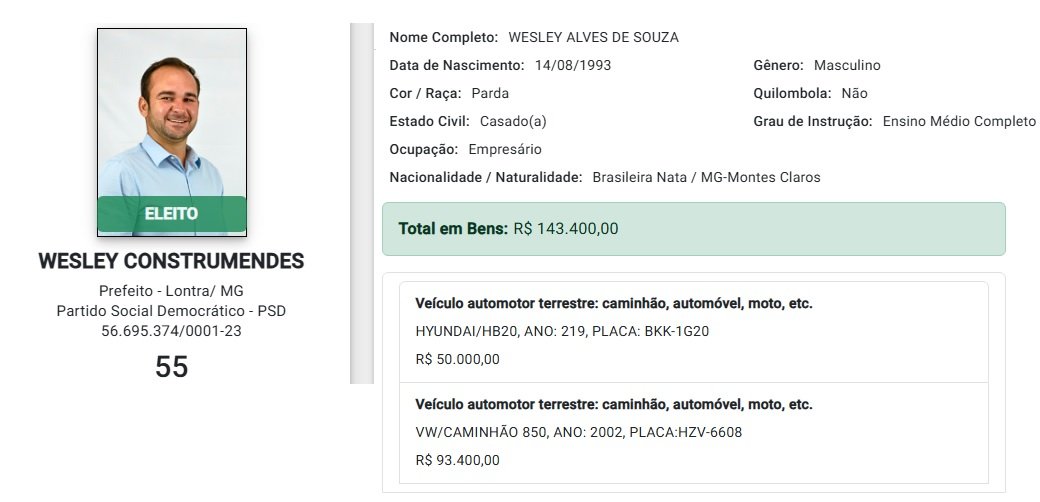Click the full name WESLEY ALVES DE SOUZA
The image size is (1040, 502).
click(x=593, y=38)
